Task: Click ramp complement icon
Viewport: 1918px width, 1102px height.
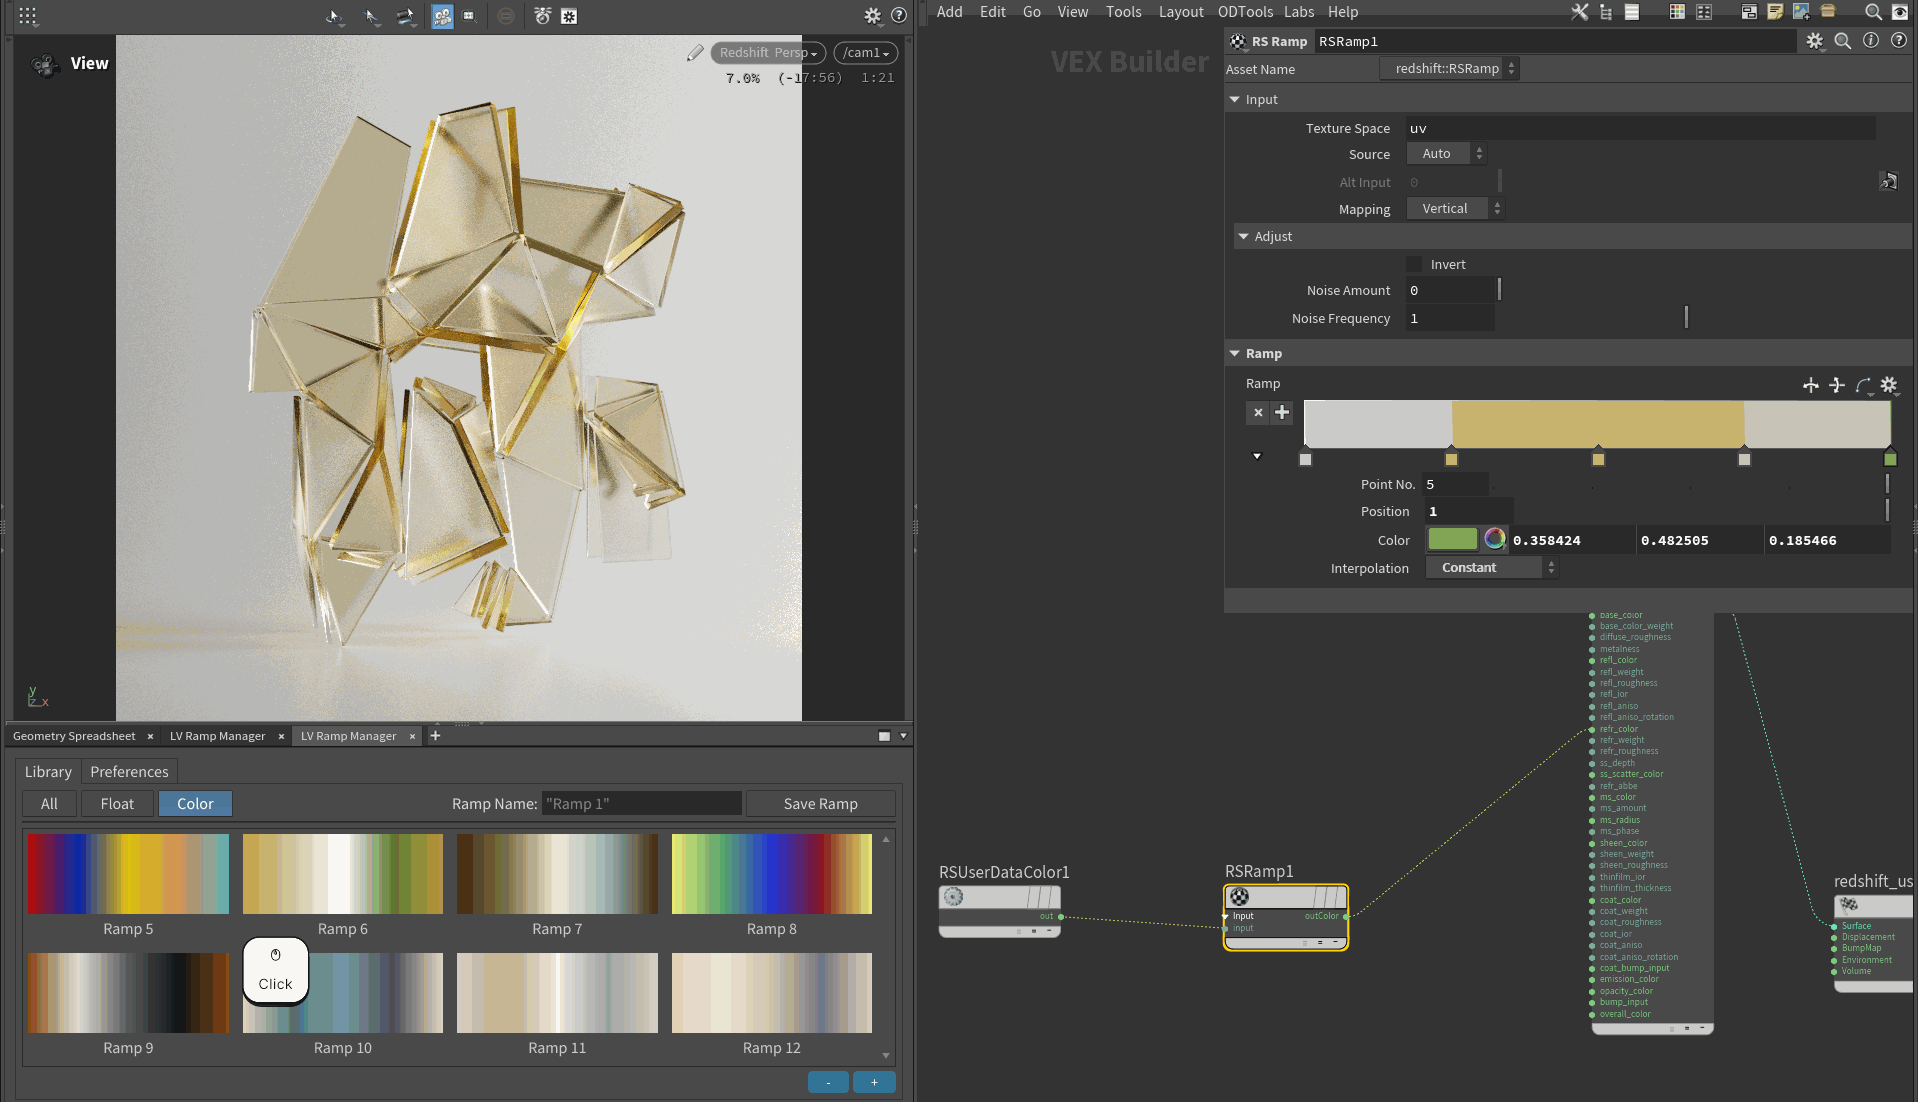Action: tap(1837, 385)
